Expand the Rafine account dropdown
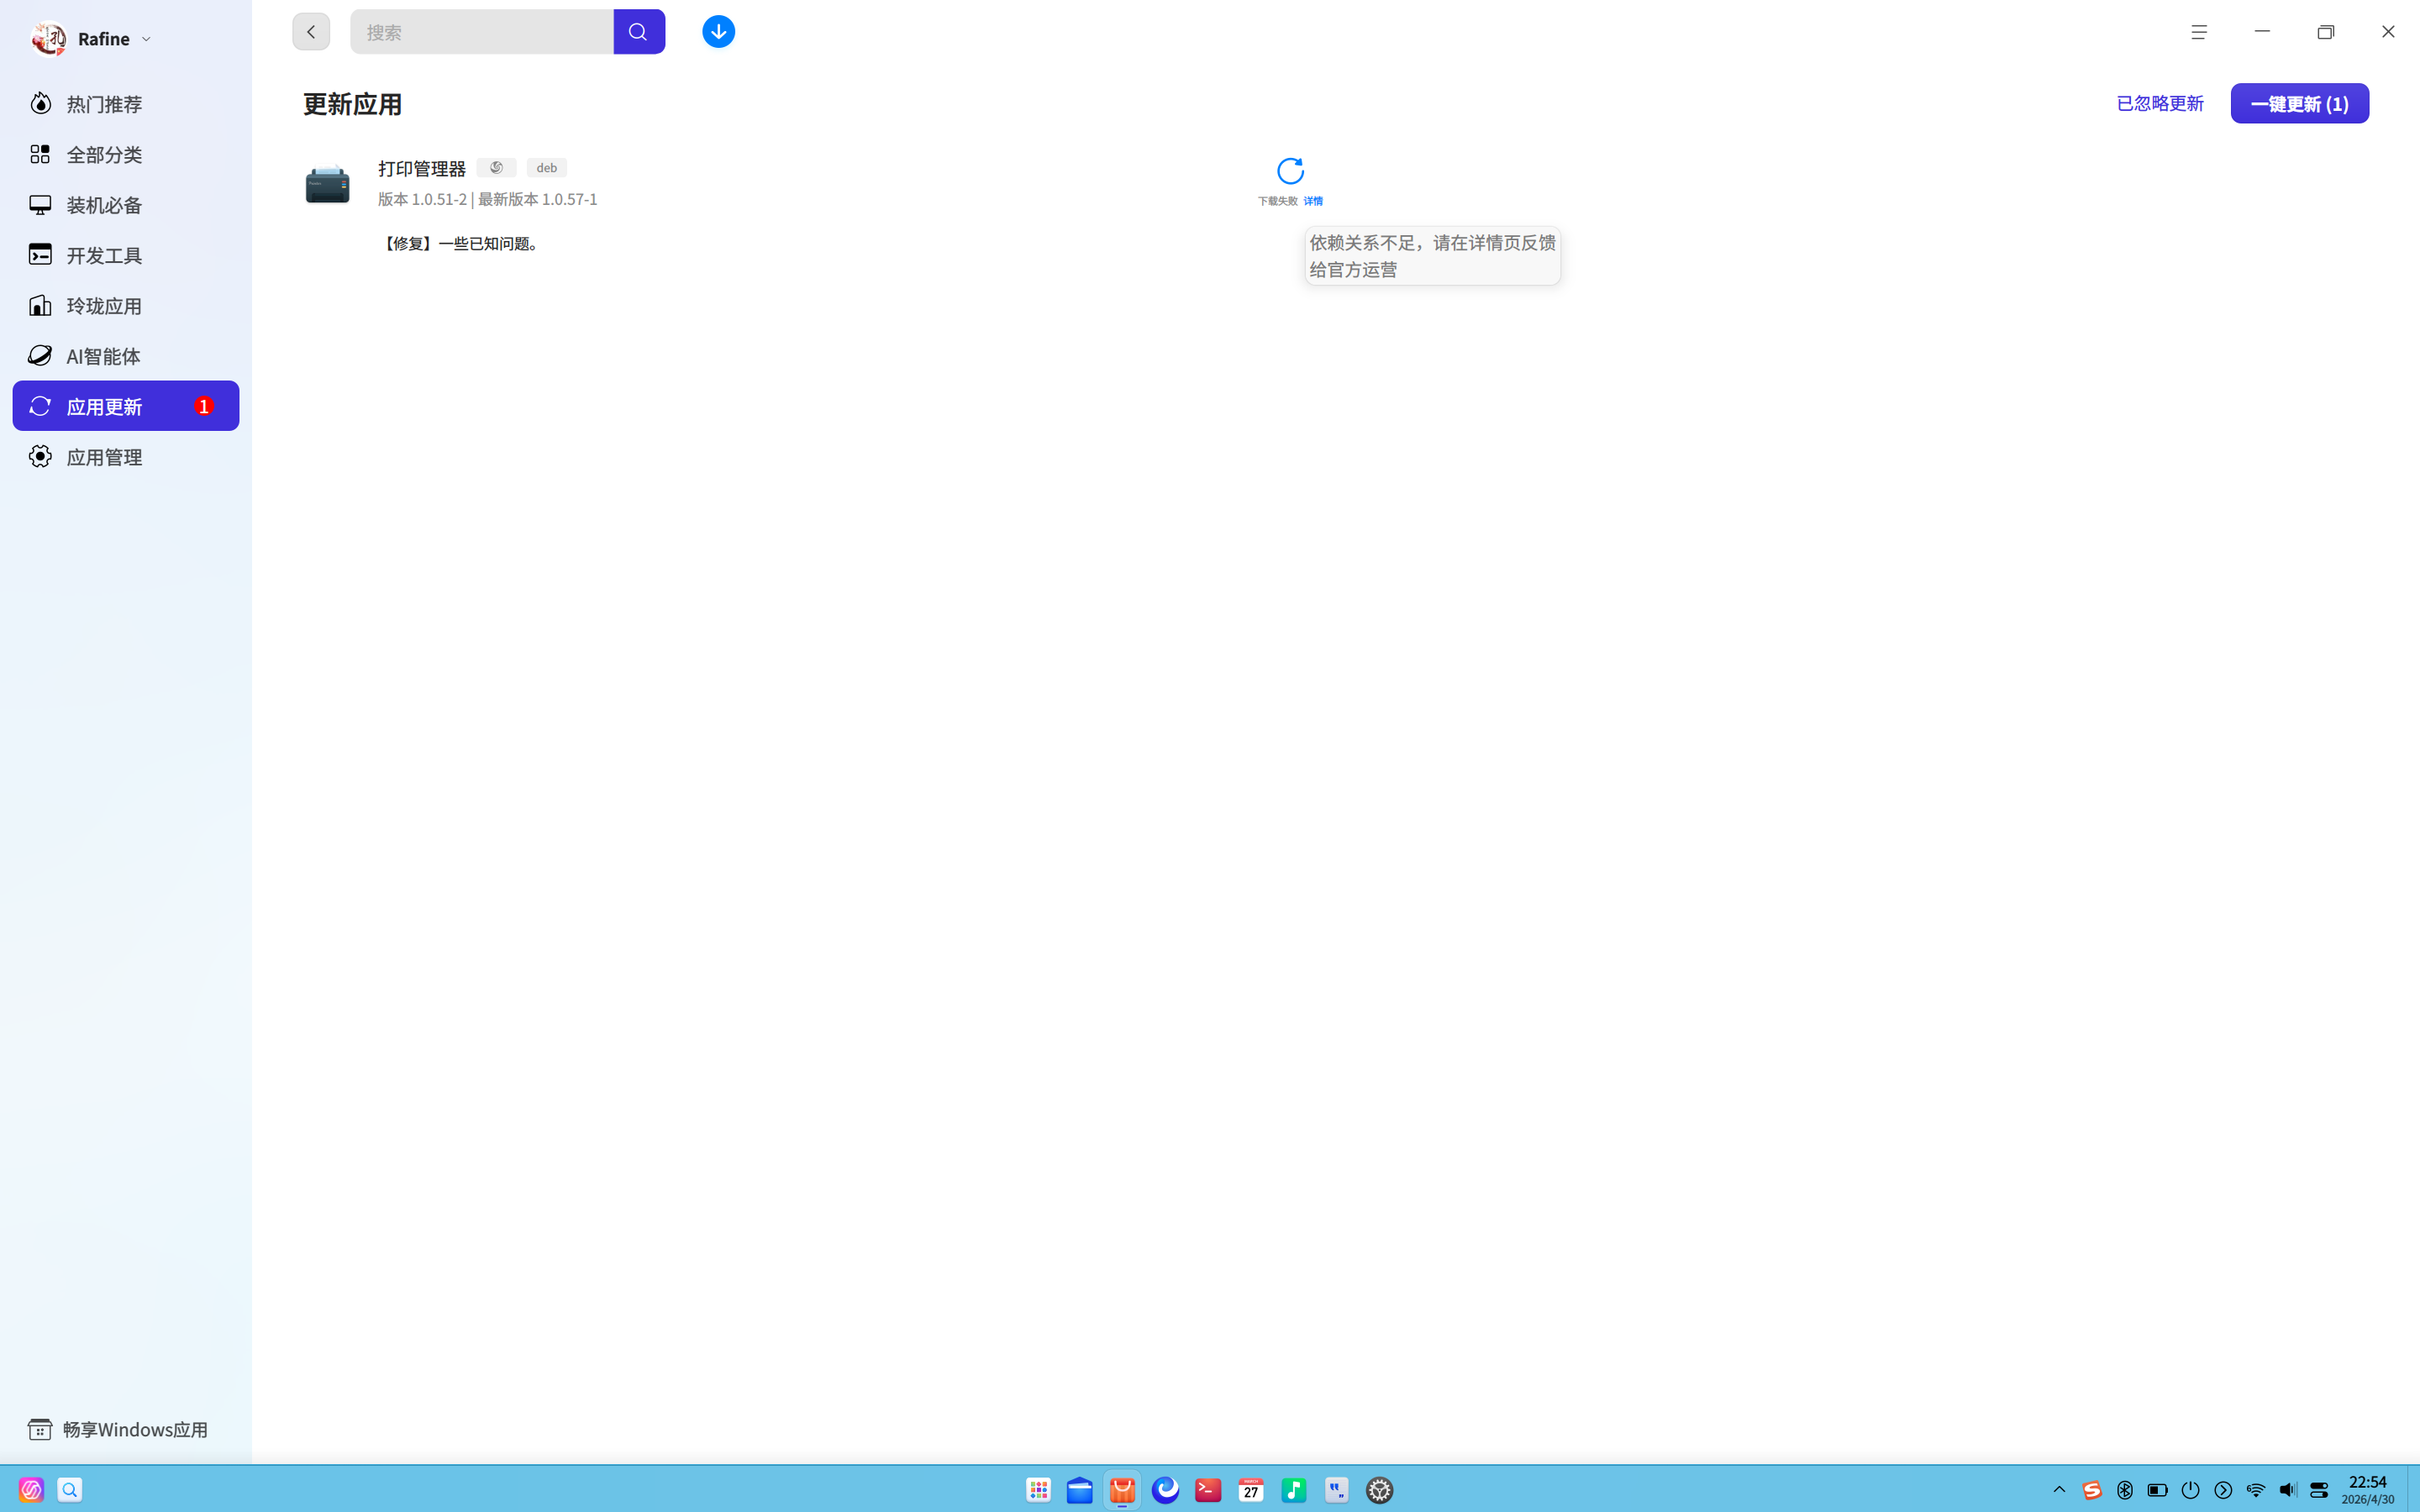Viewport: 2420px width, 1512px height. [x=146, y=39]
